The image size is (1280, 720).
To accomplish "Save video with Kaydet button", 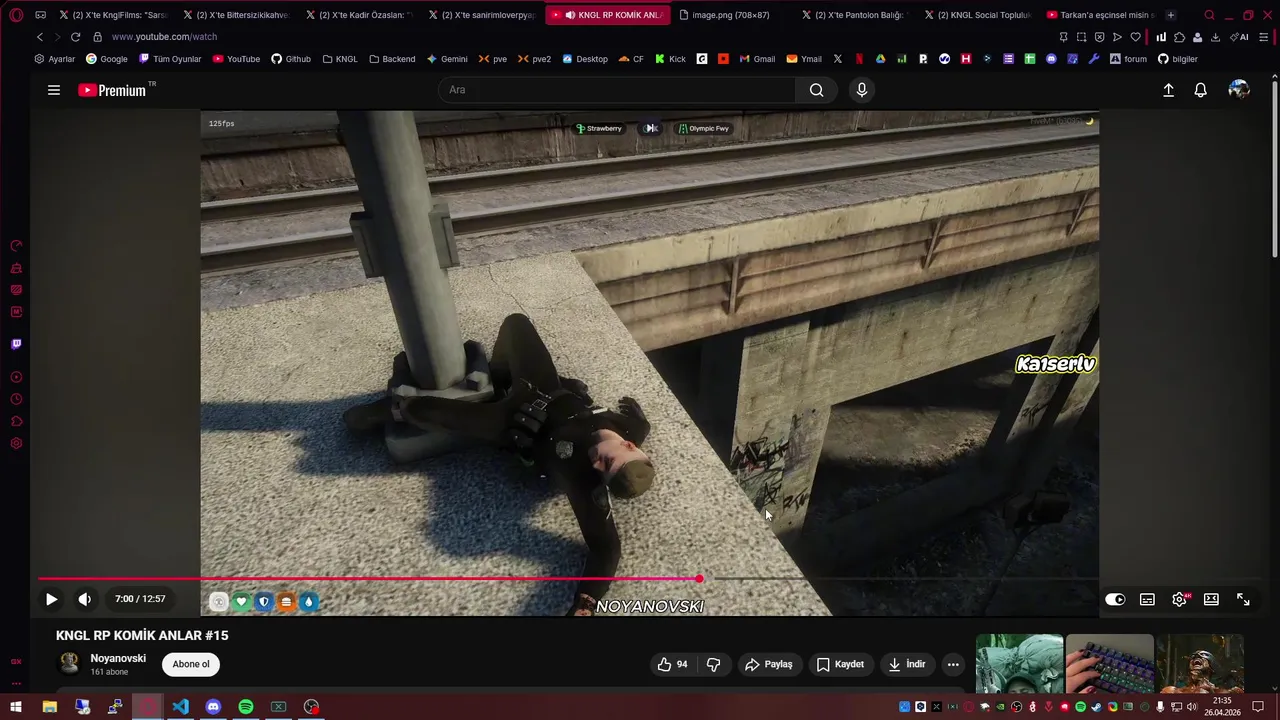I will tap(840, 664).
